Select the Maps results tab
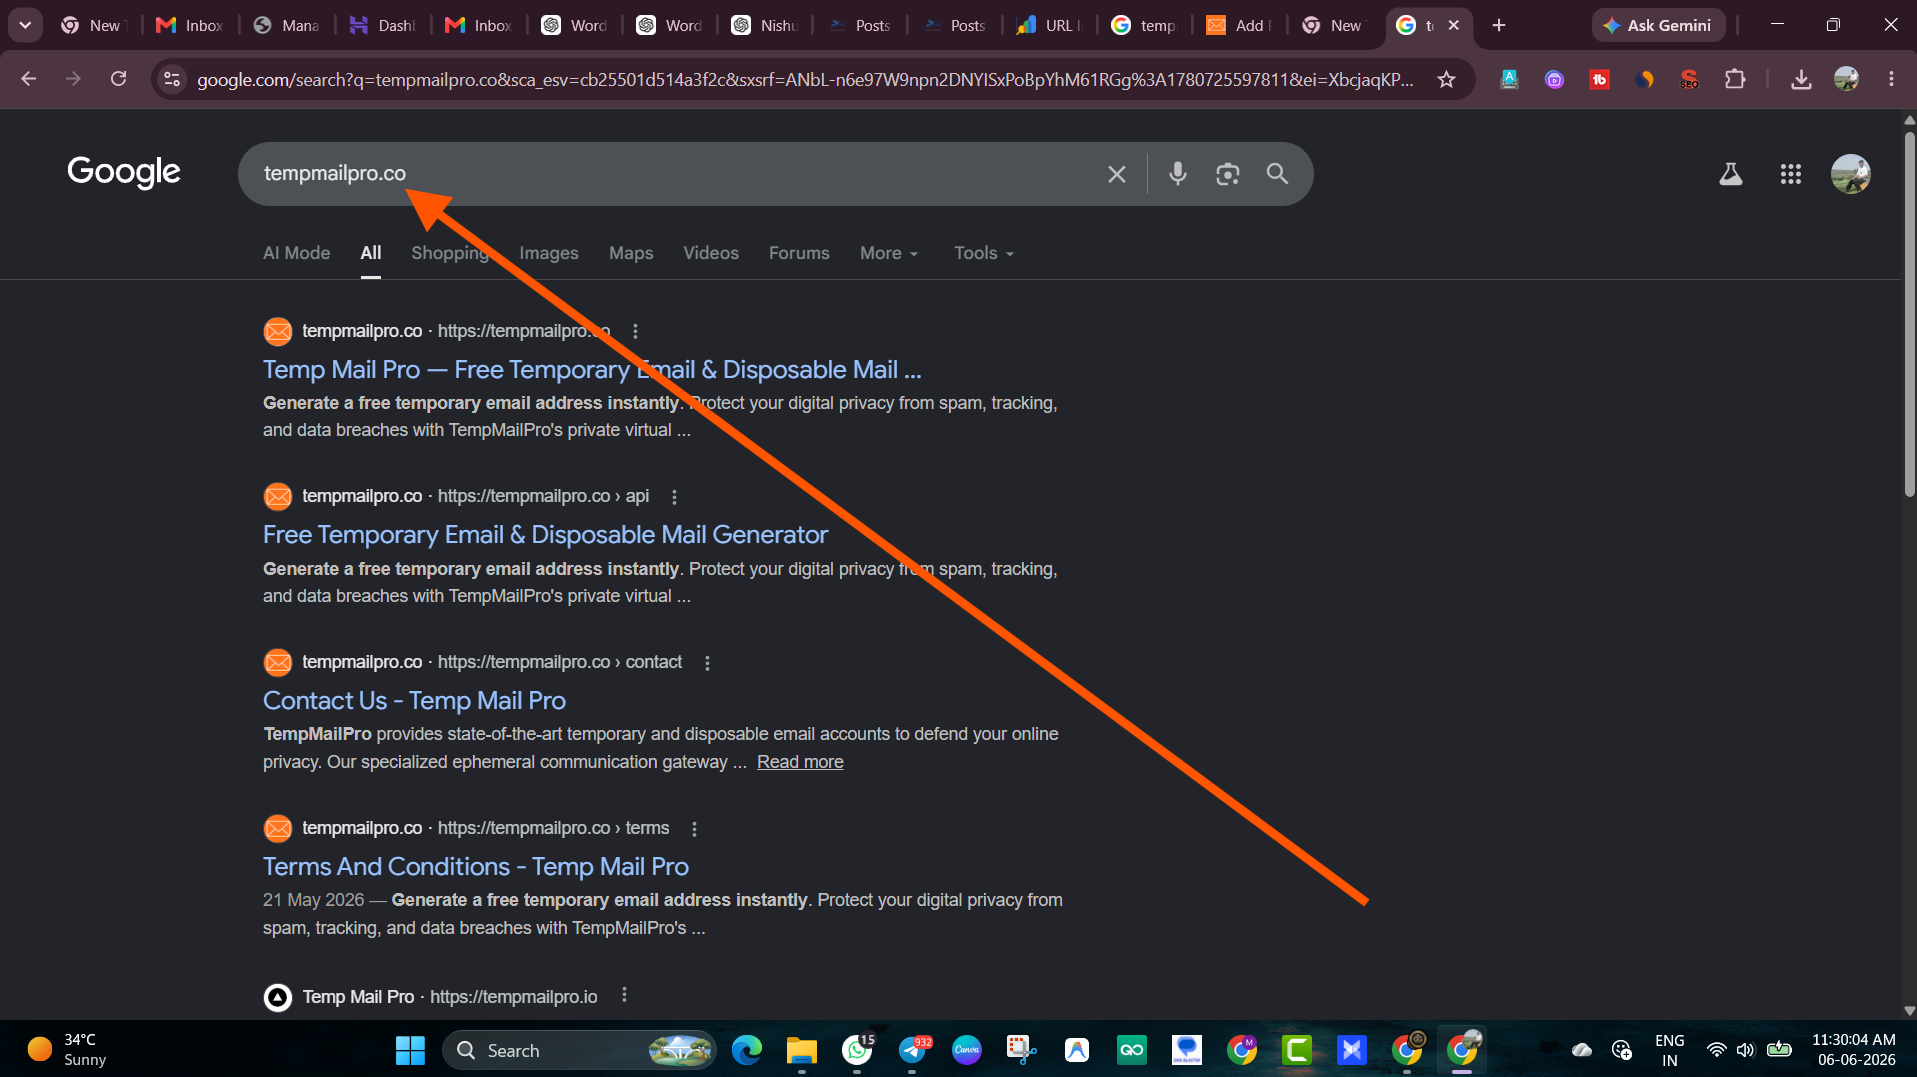Viewport: 1917px width, 1077px height. (631, 253)
